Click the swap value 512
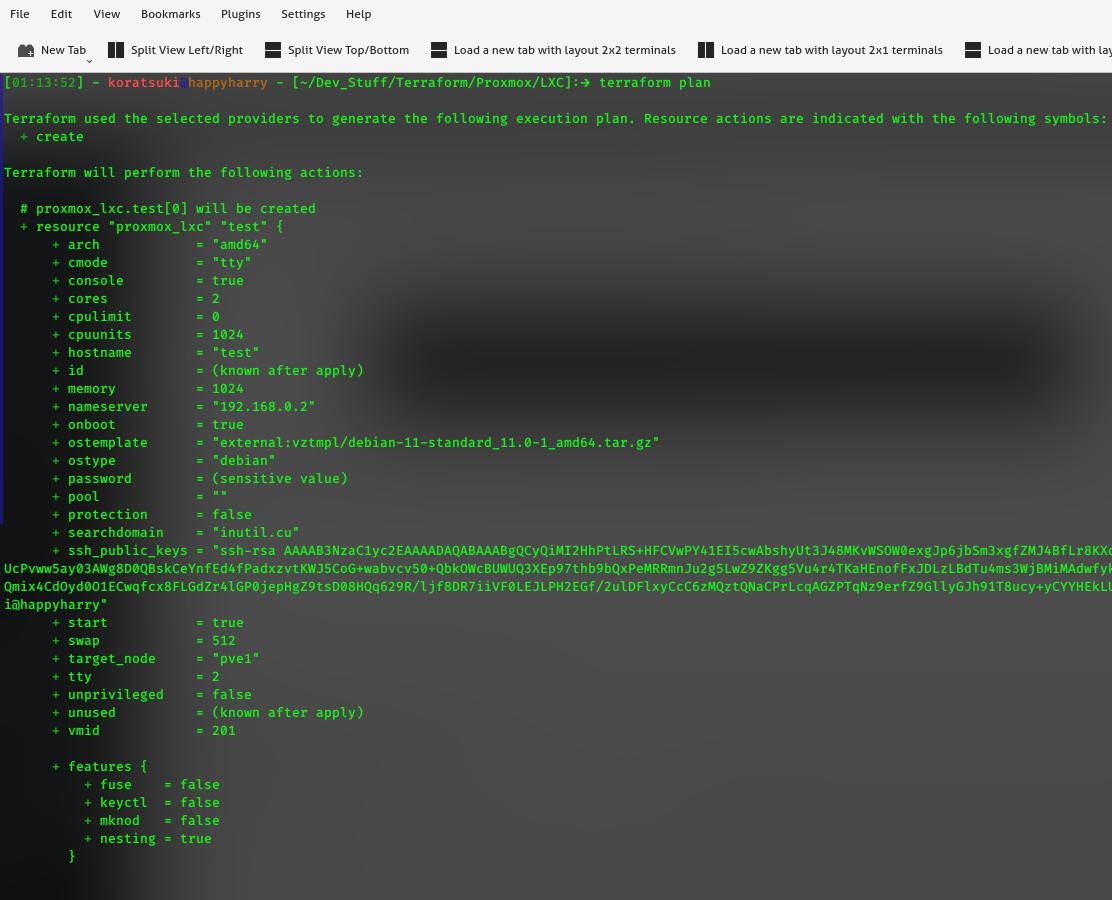Image resolution: width=1112 pixels, height=900 pixels. (223, 640)
